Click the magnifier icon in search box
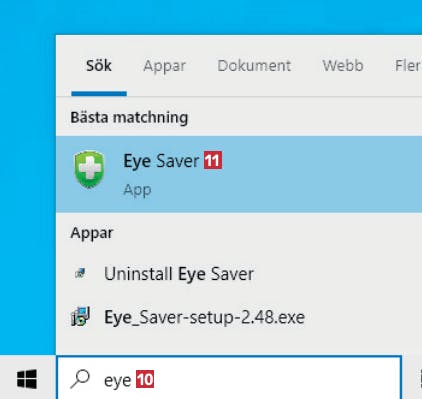 pyautogui.click(x=80, y=379)
